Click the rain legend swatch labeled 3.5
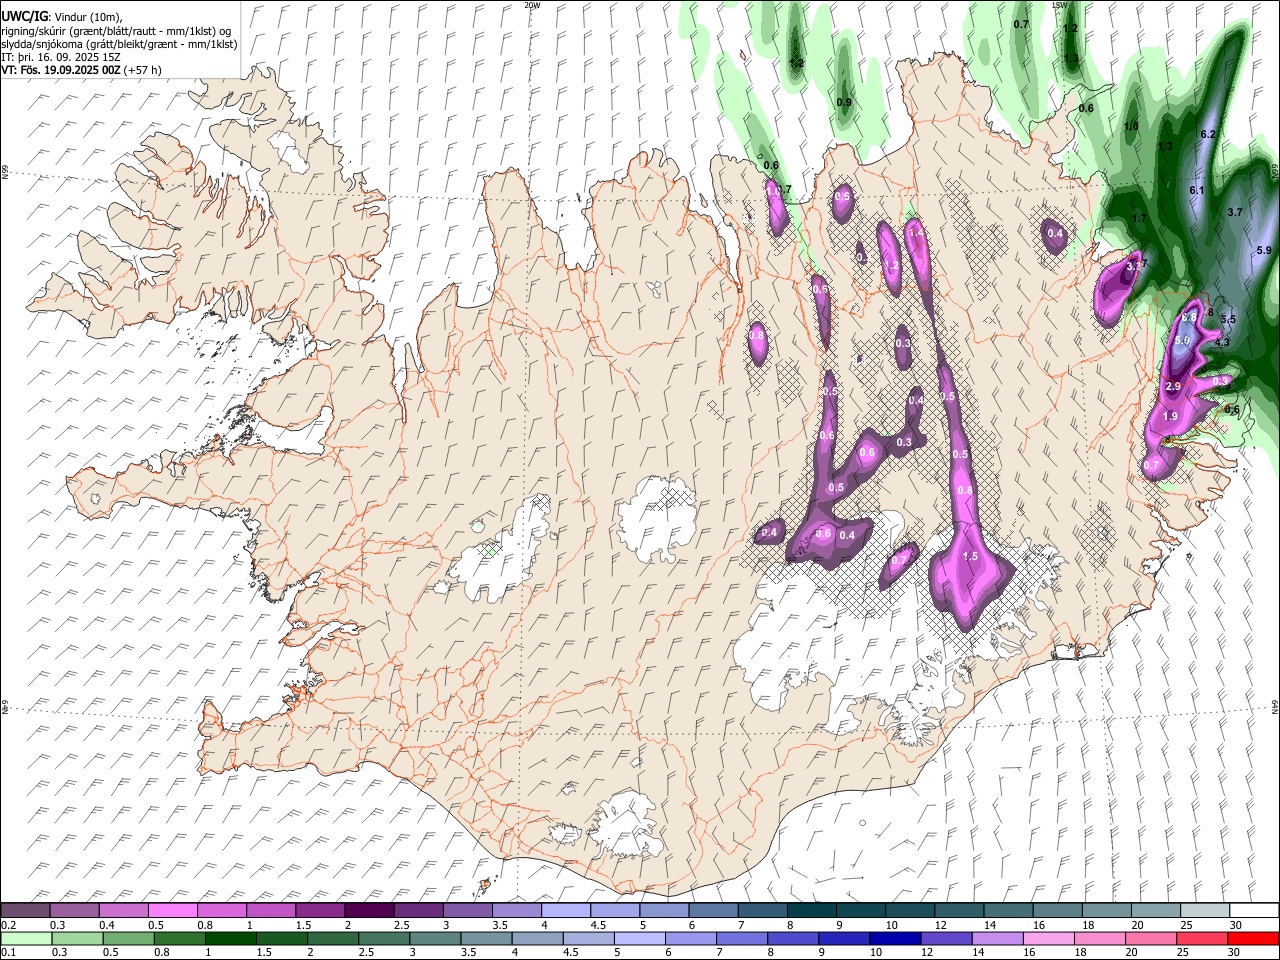1280x960 pixels. click(486, 939)
